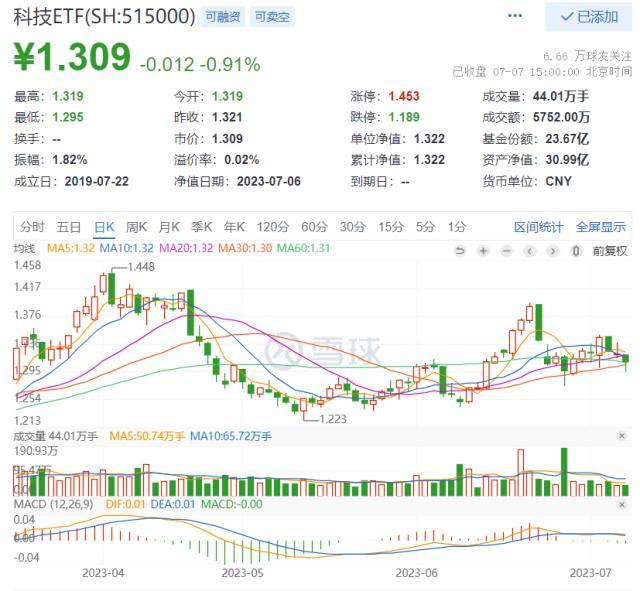Close the 成交量 volume indicator panel

click(622, 436)
